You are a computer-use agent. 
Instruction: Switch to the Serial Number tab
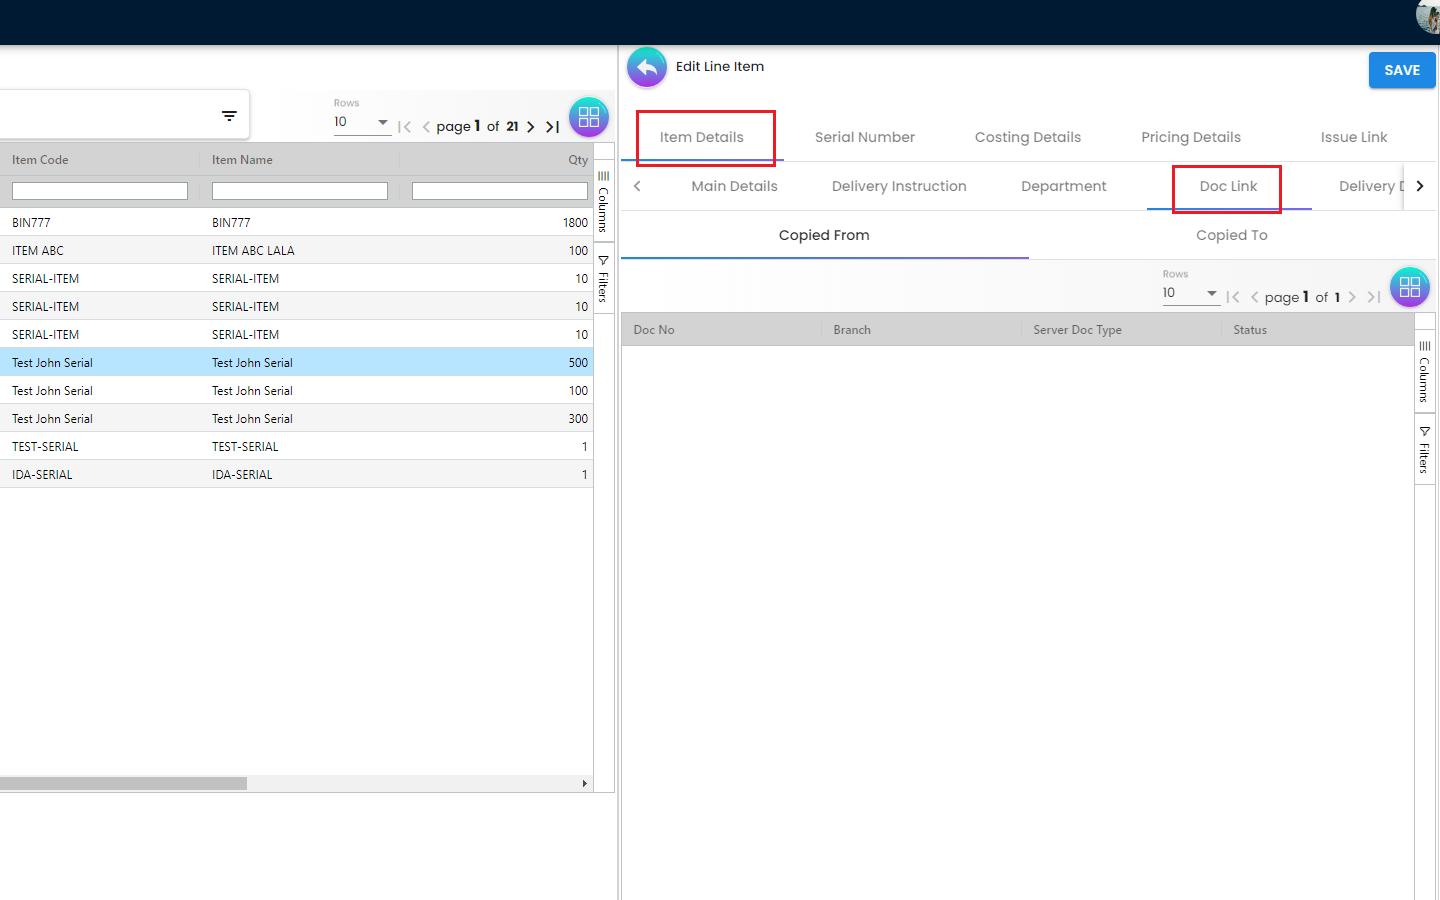(864, 137)
